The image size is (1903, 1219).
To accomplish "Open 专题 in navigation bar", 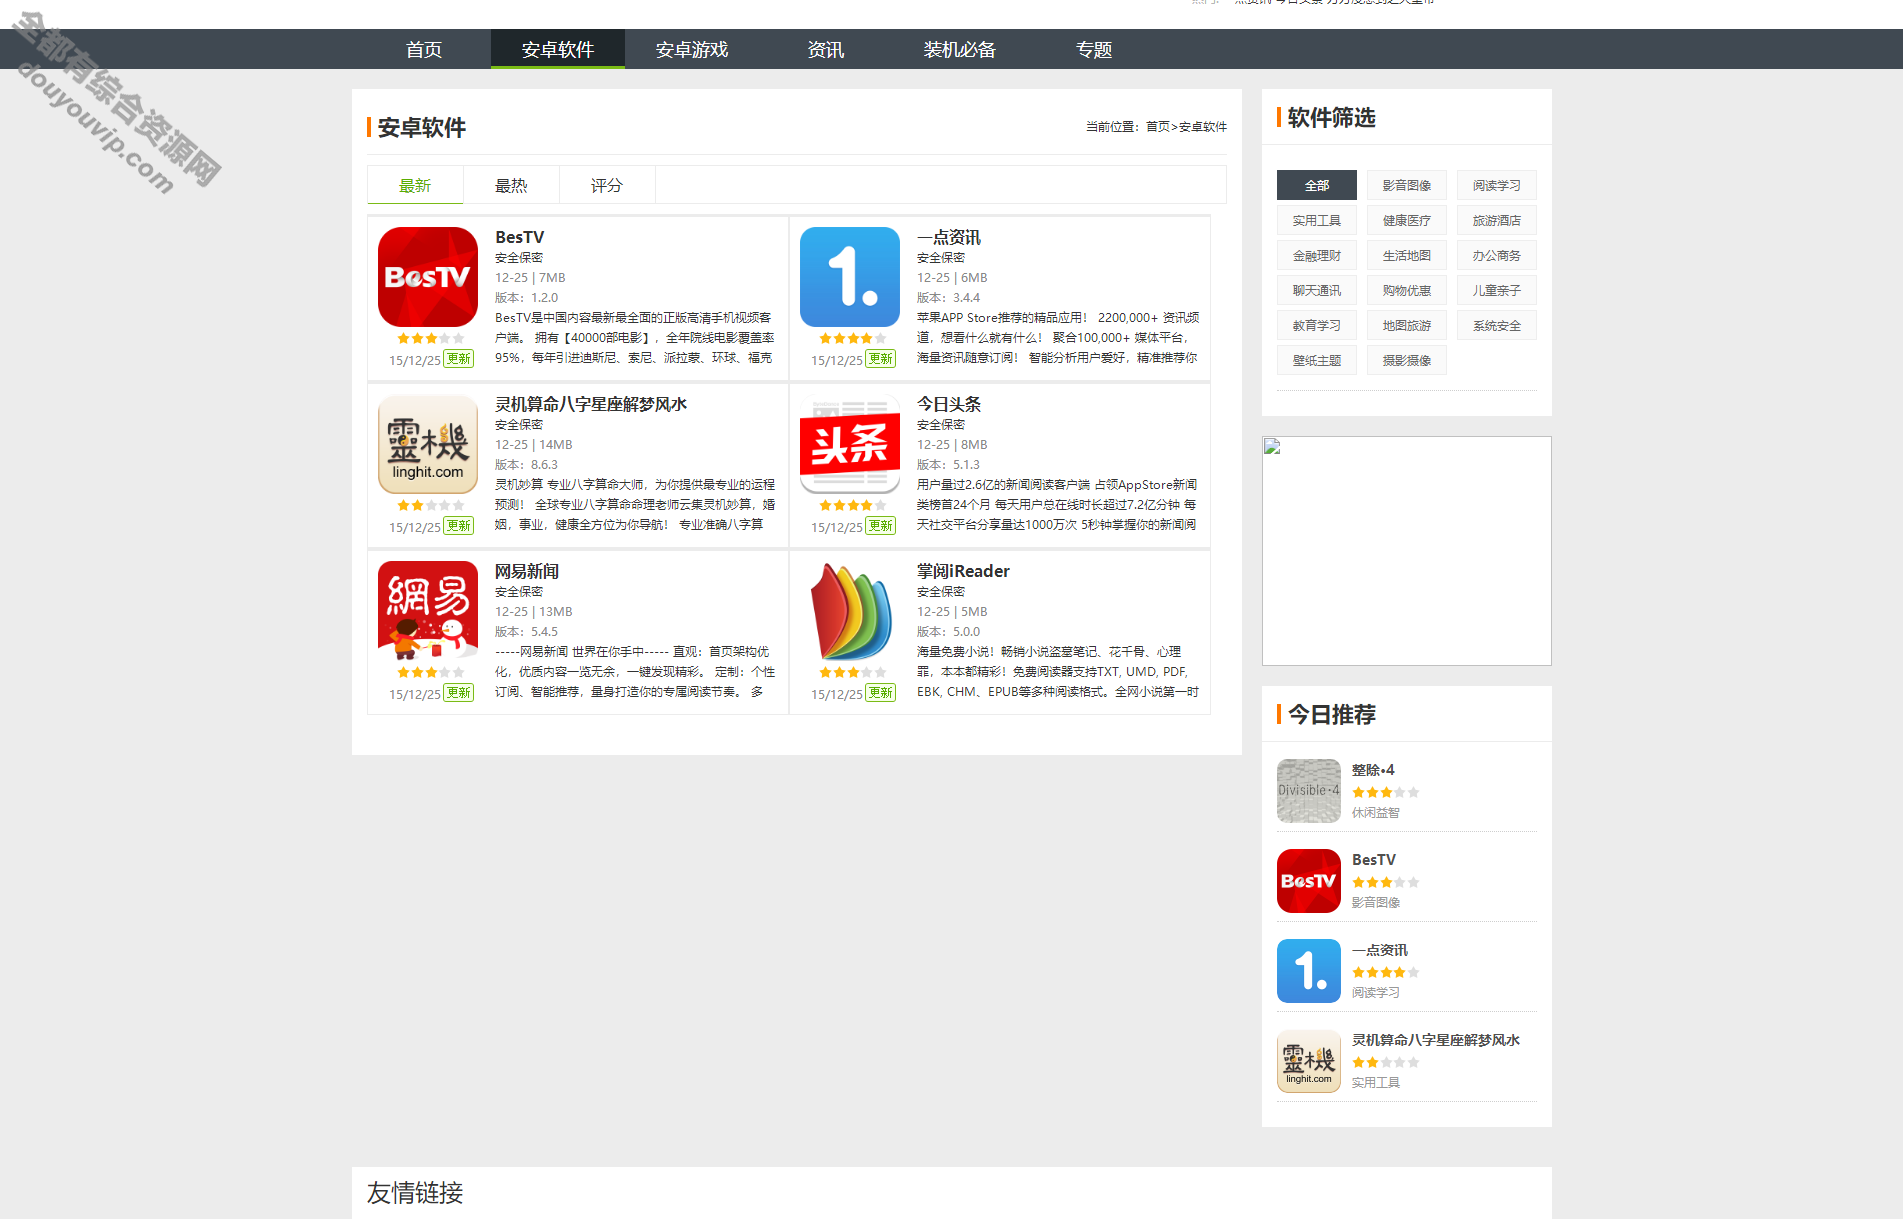I will [x=1094, y=49].
